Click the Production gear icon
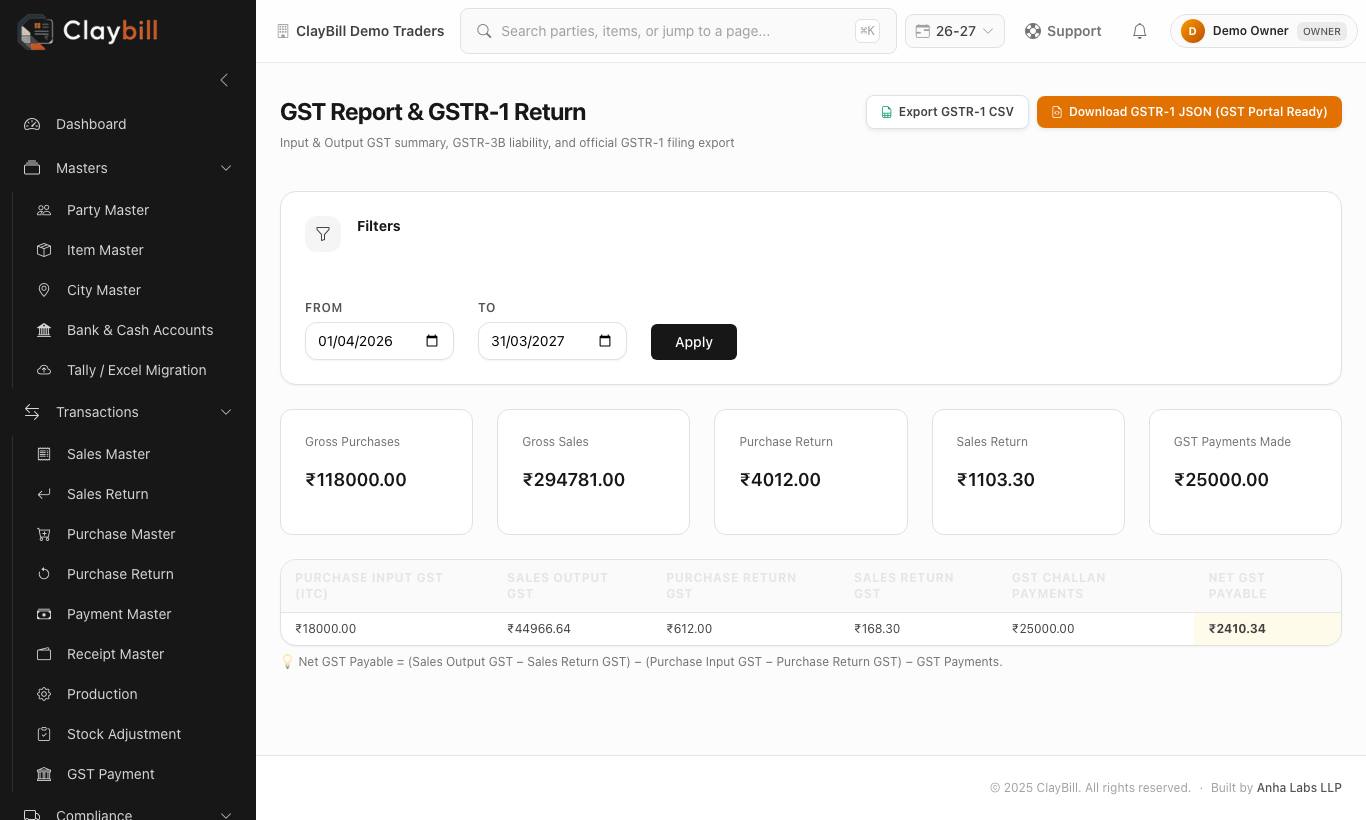 click(x=44, y=694)
